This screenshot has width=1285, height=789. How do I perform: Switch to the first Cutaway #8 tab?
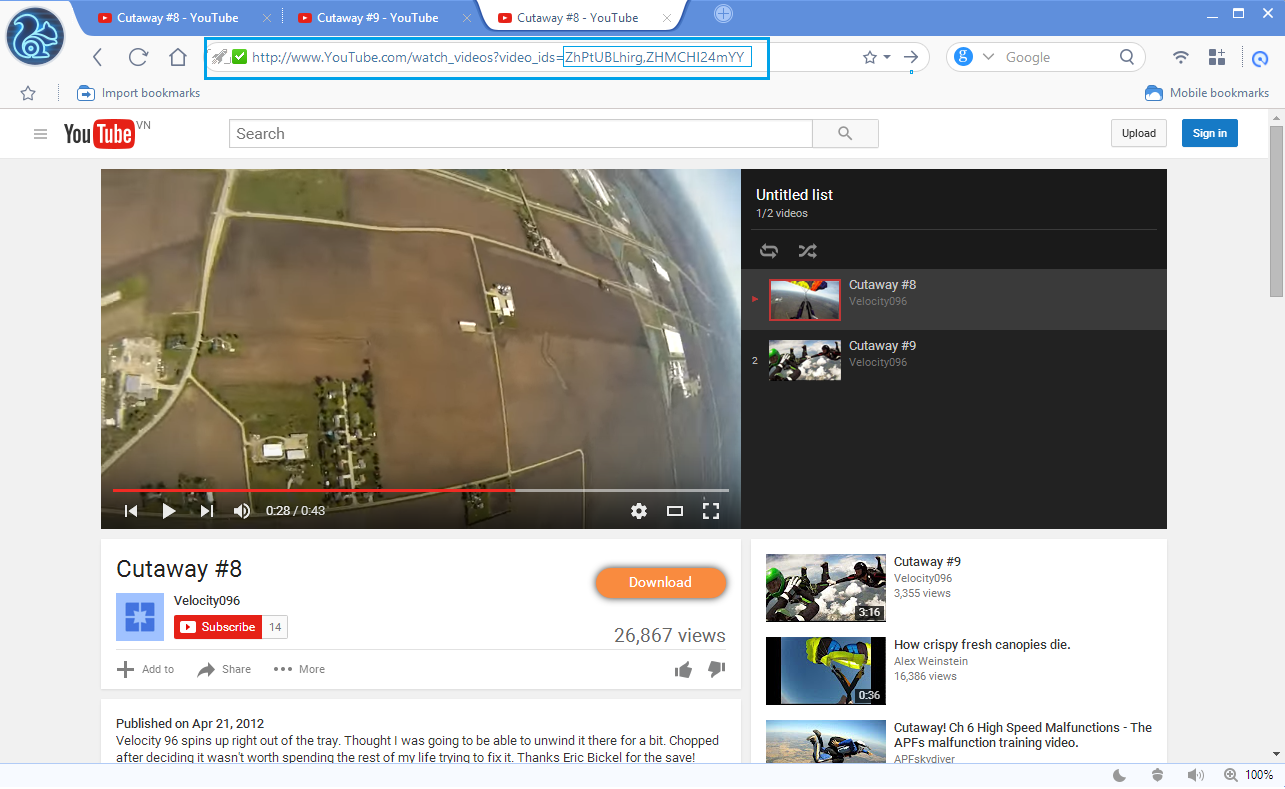coord(177,17)
